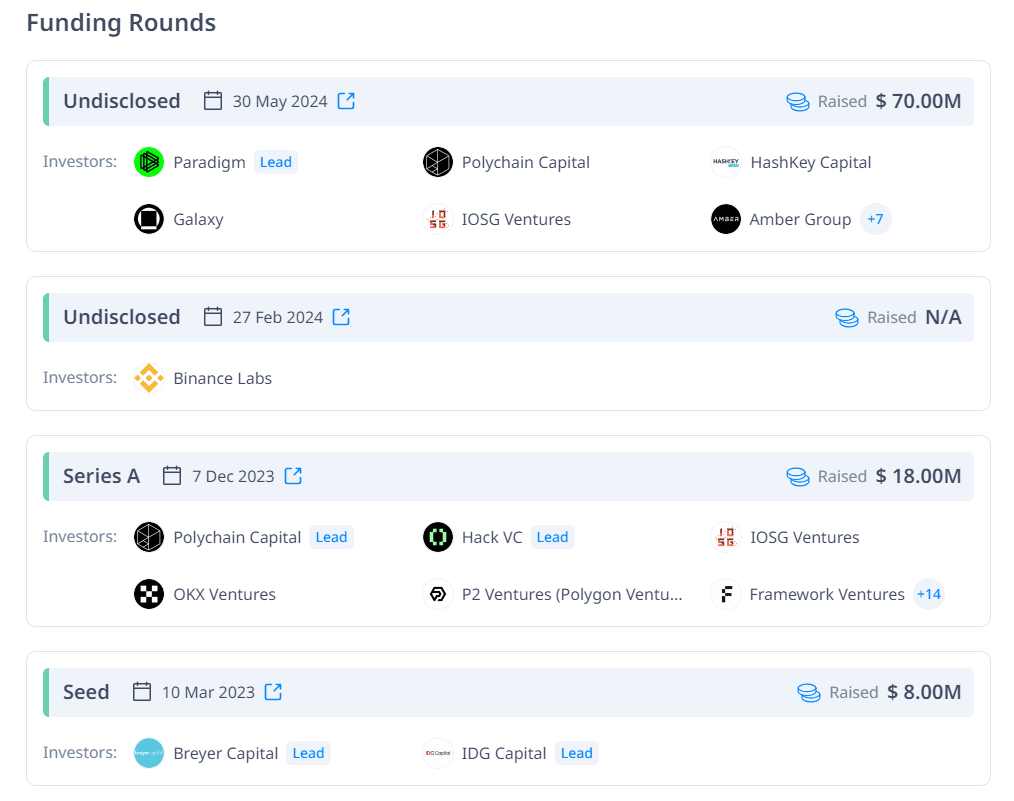This screenshot has width=1014, height=801.
Task: Expand the +7 more investors badge
Action: coord(875,219)
